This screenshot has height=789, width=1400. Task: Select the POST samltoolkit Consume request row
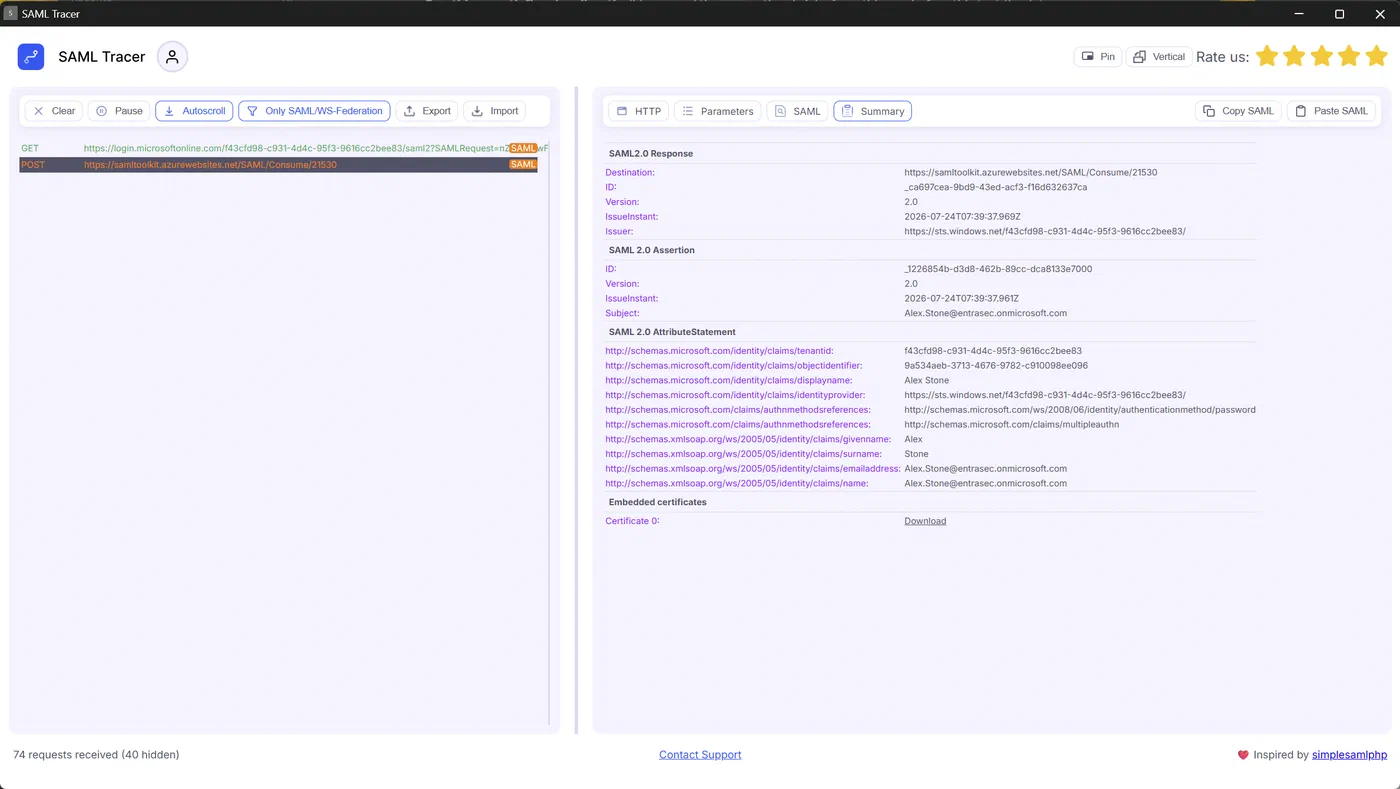coord(279,165)
